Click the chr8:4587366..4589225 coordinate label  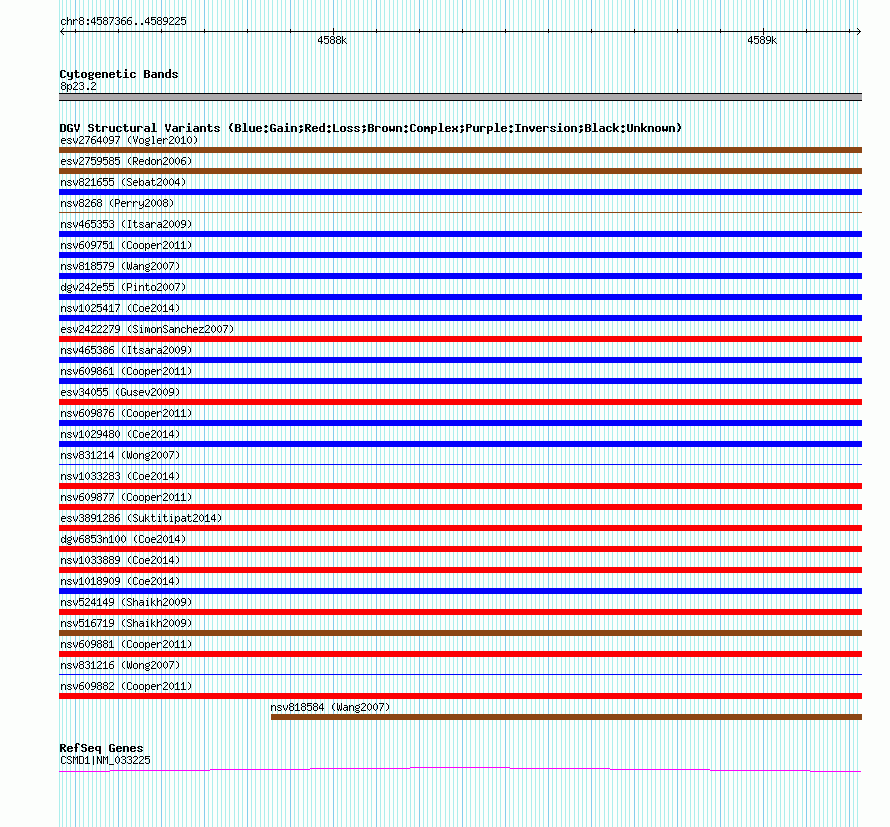click(123, 21)
